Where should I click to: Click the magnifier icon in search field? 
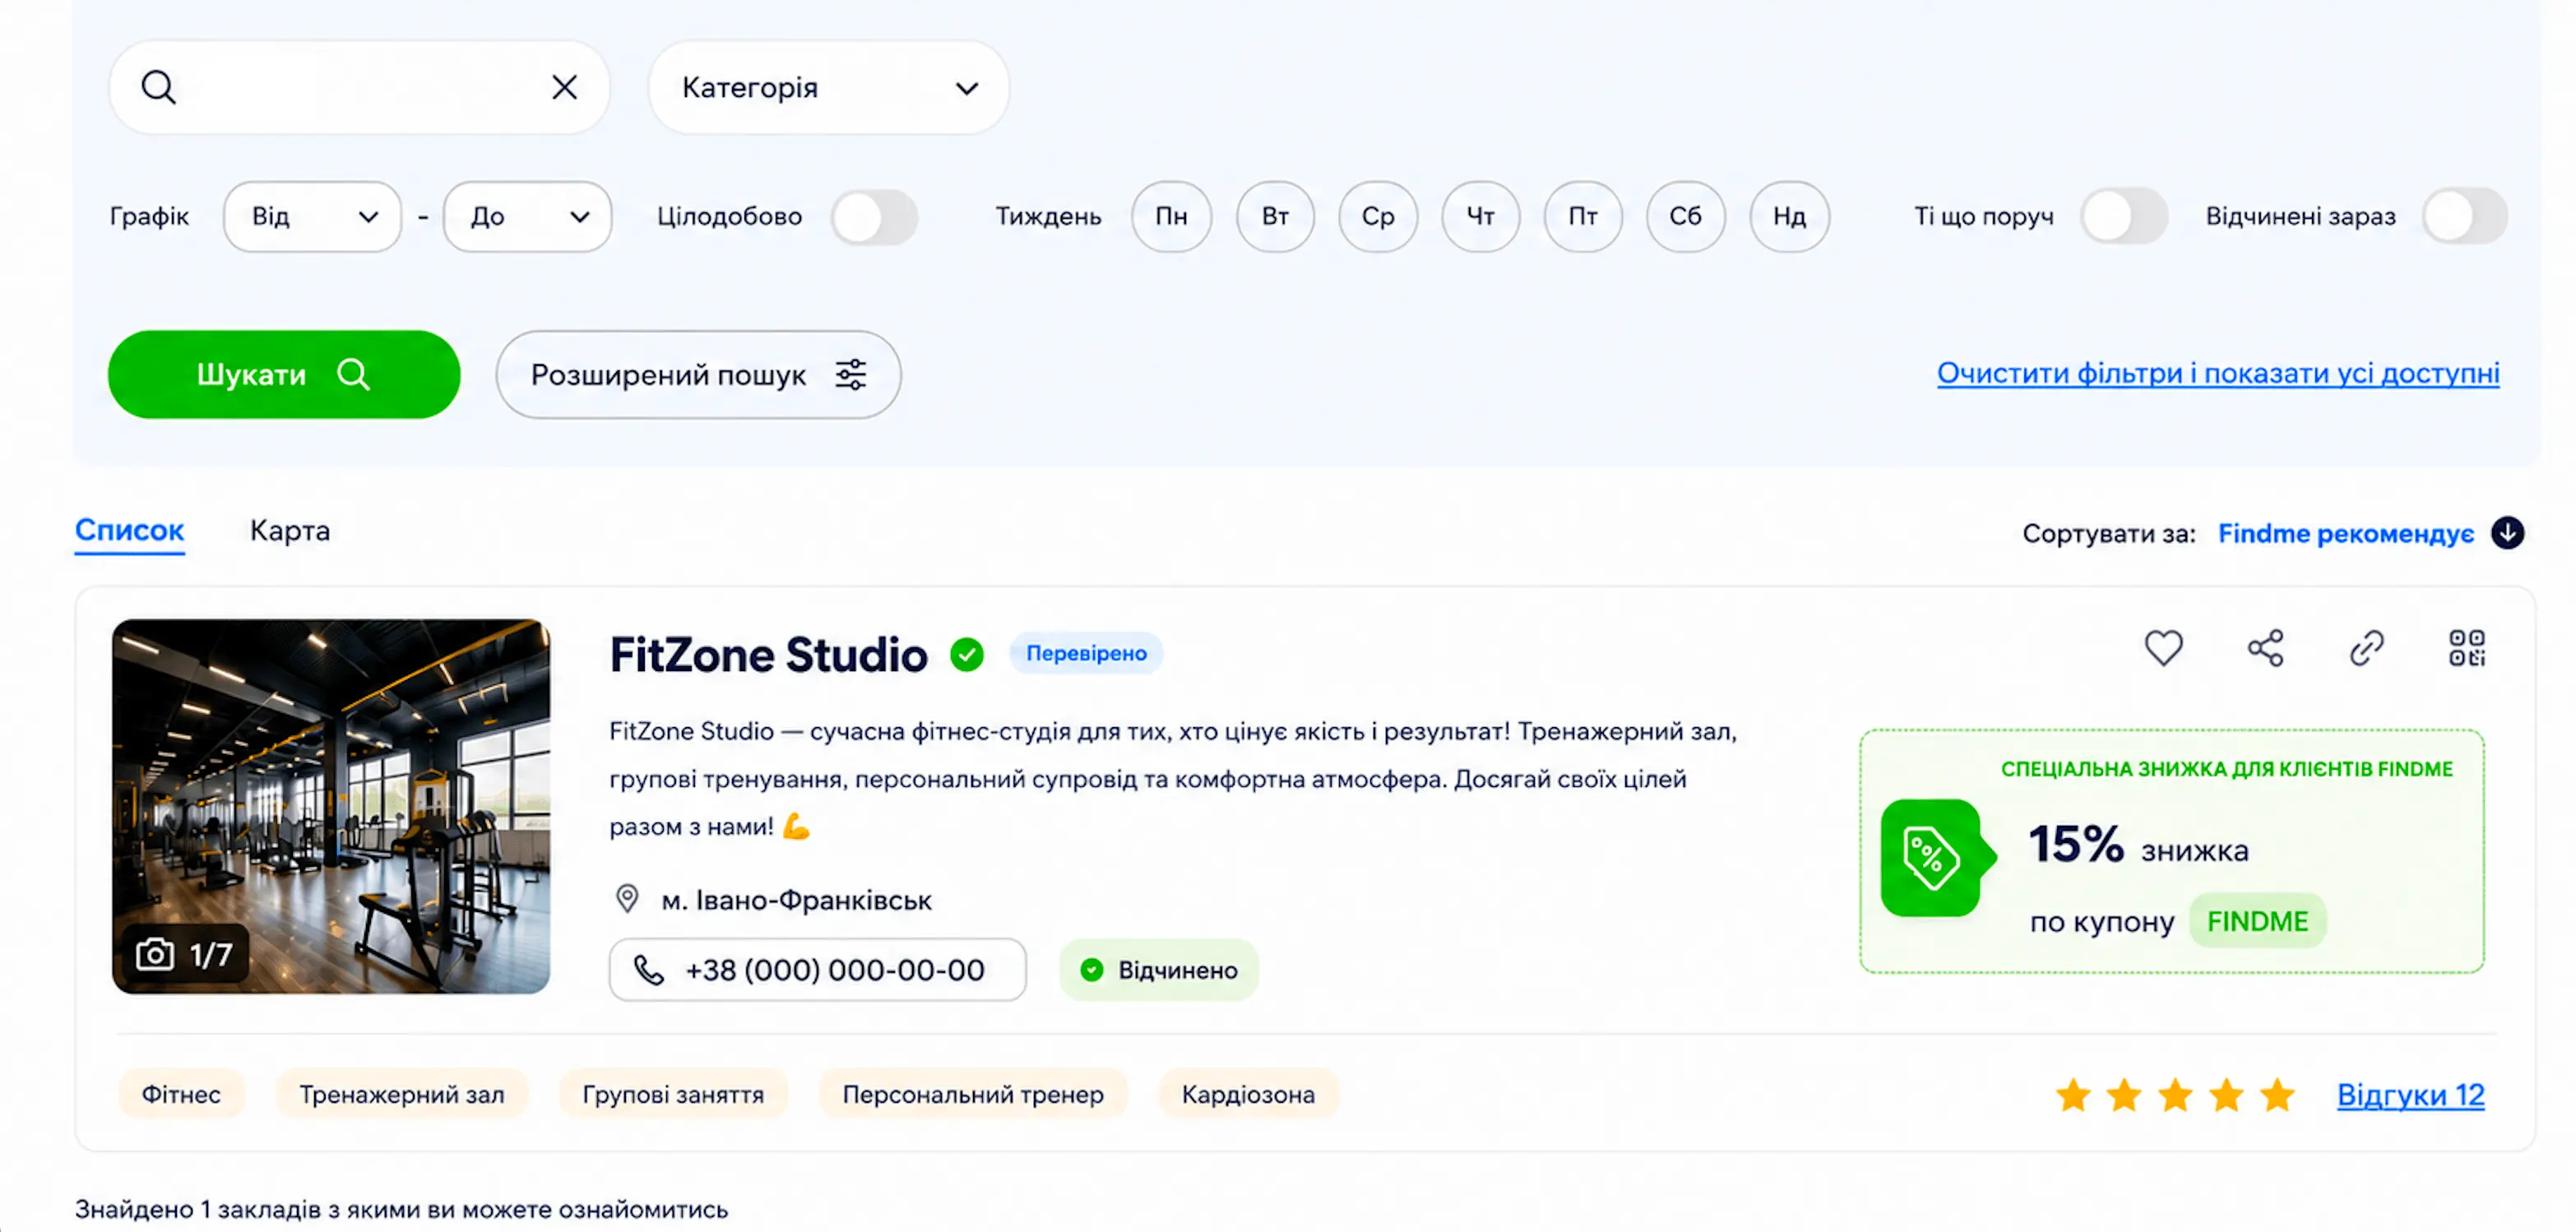point(158,87)
